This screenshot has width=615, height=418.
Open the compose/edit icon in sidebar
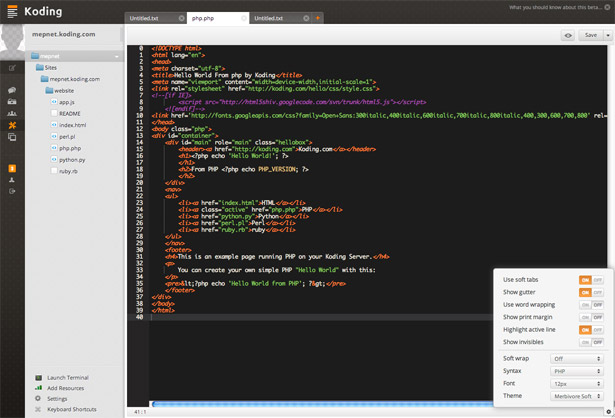[12, 68]
